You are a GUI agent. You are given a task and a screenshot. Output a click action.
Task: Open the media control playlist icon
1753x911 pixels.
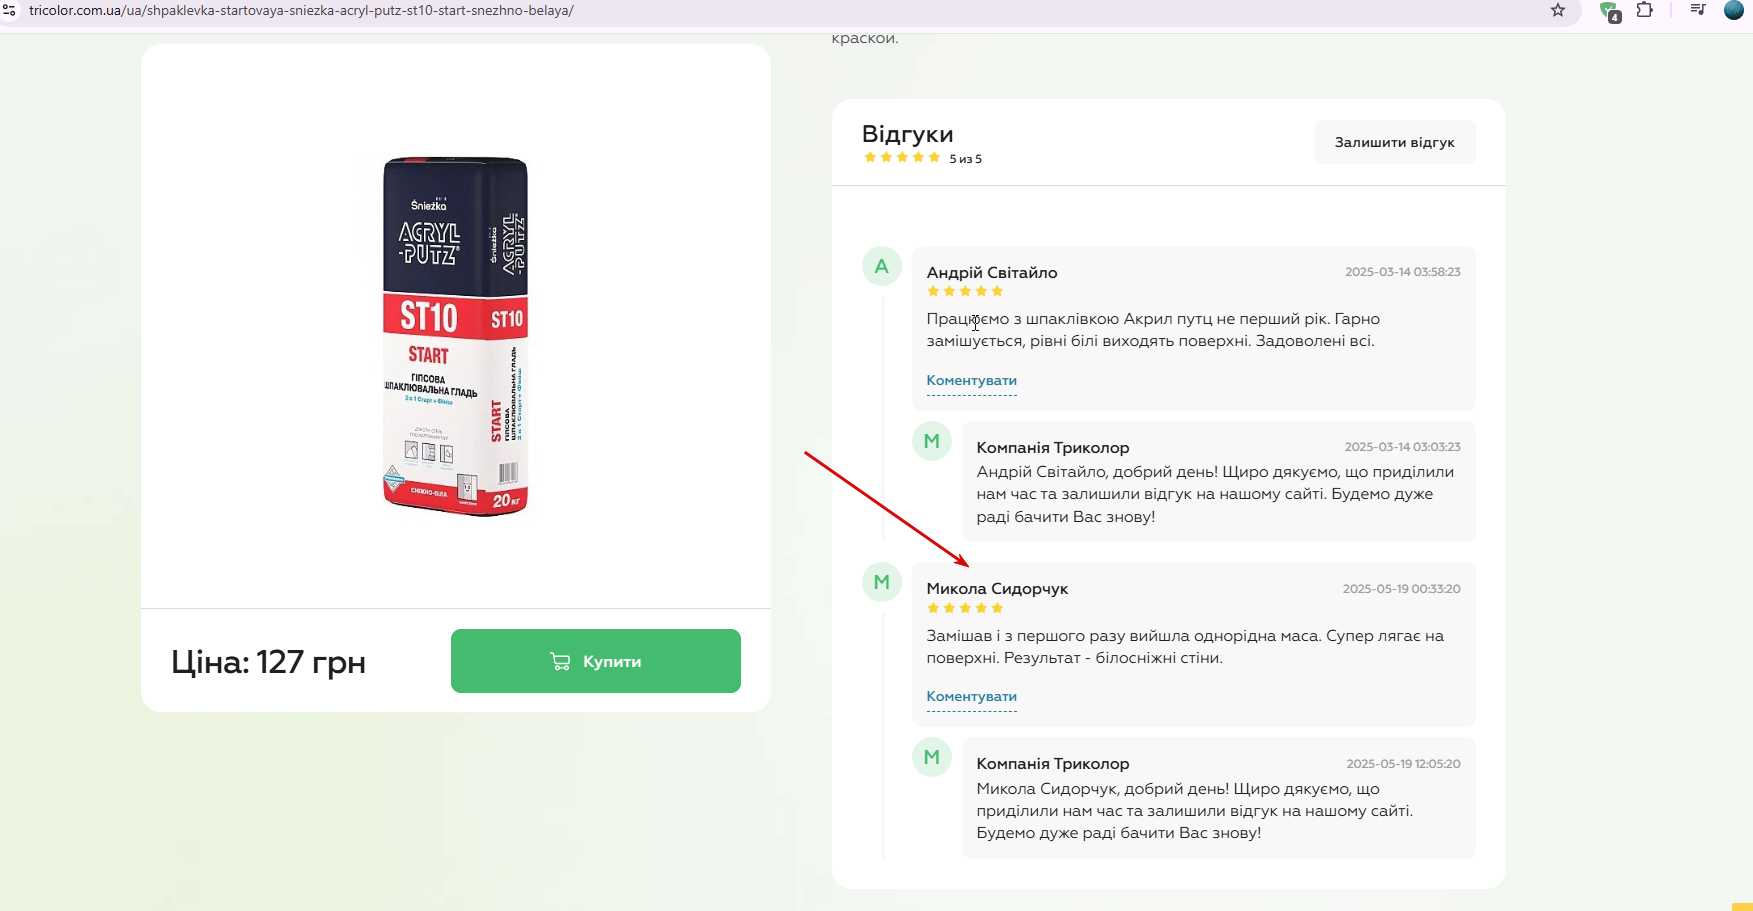[1698, 10]
